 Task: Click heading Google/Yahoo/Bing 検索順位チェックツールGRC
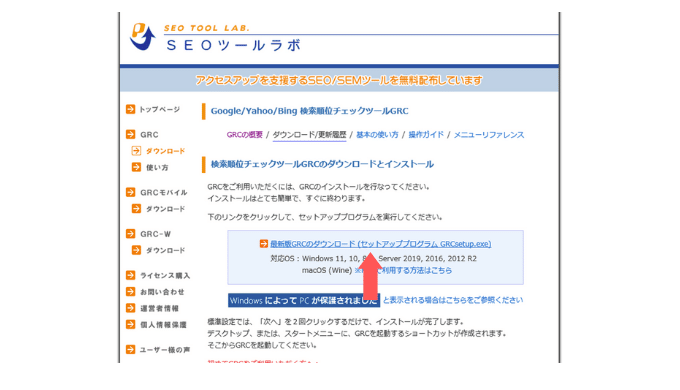pos(310,111)
